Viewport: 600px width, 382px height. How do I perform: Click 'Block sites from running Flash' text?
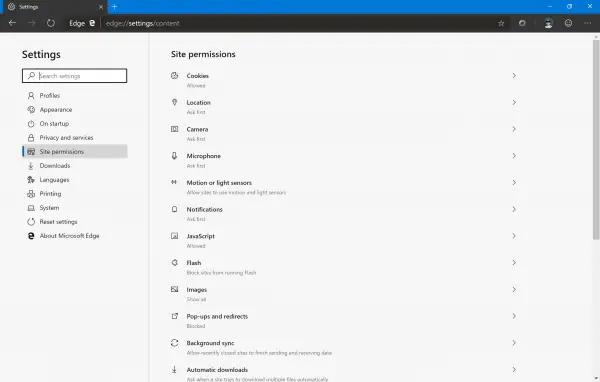pos(221,273)
